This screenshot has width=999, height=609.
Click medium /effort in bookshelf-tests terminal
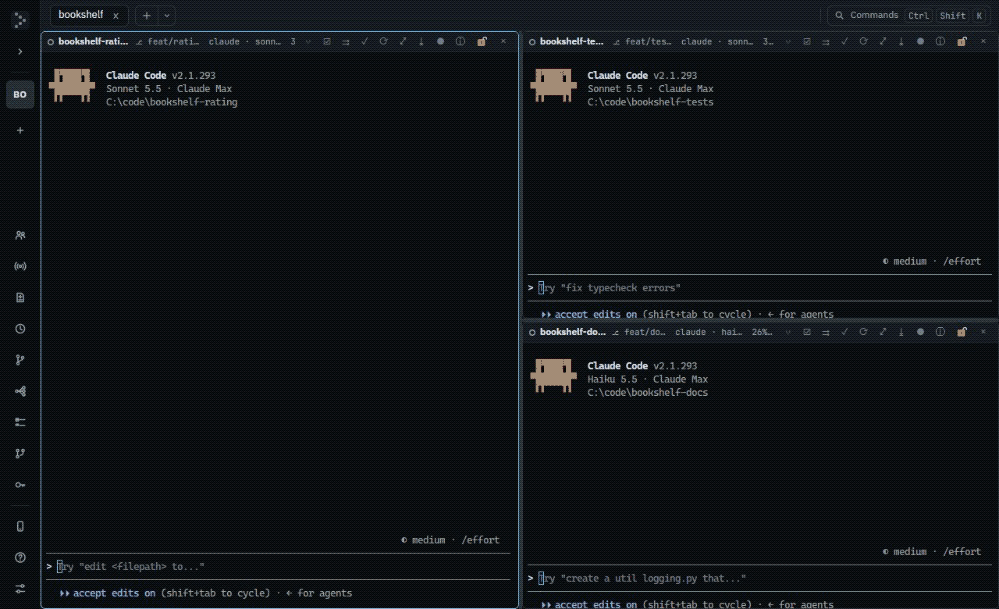tap(931, 261)
